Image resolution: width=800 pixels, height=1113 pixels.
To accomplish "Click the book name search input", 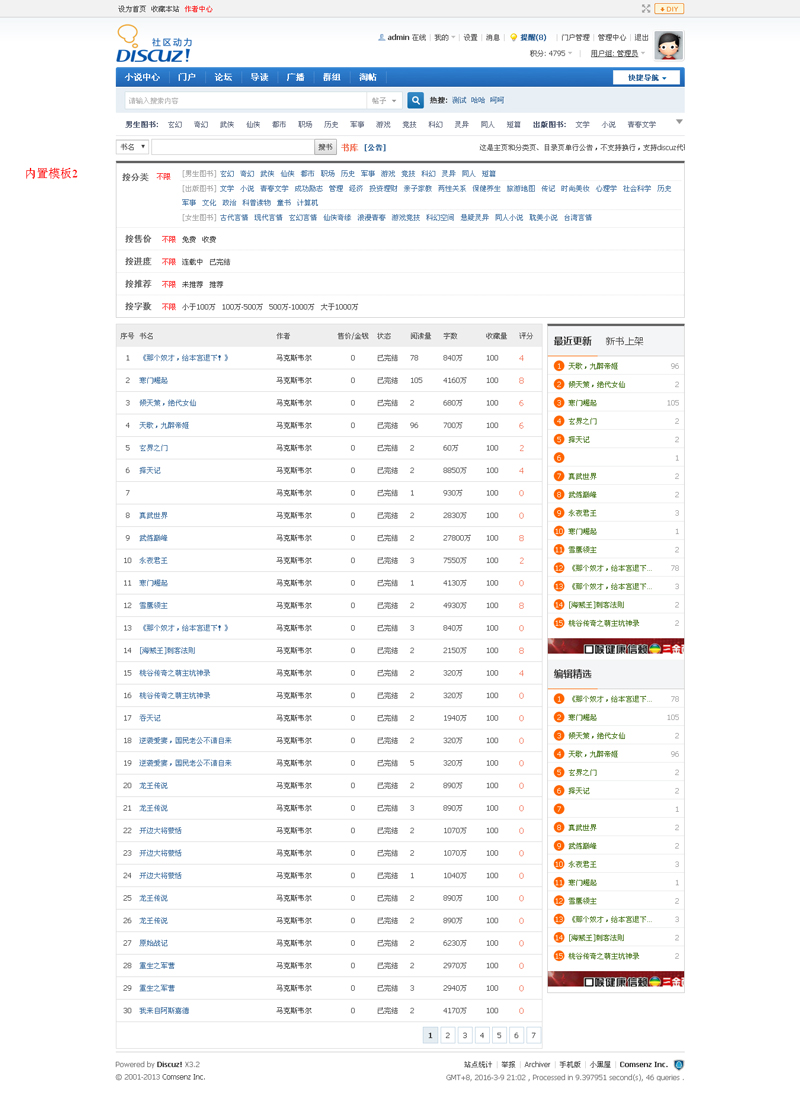I will click(233, 147).
